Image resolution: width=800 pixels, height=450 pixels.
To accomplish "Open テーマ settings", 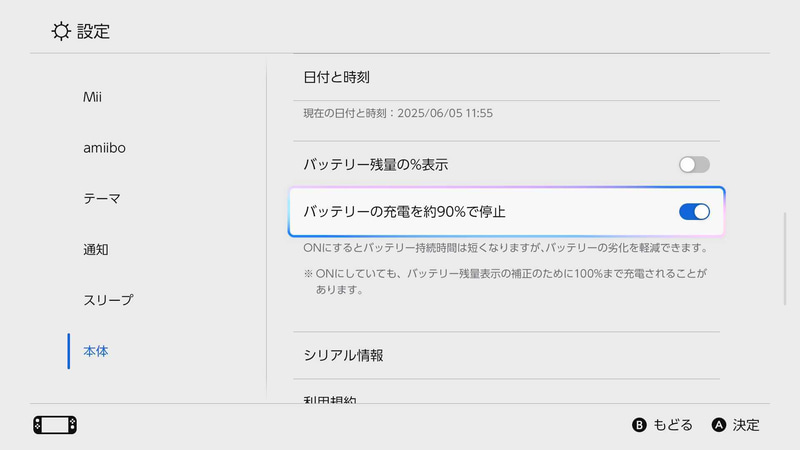I will tap(102, 199).
